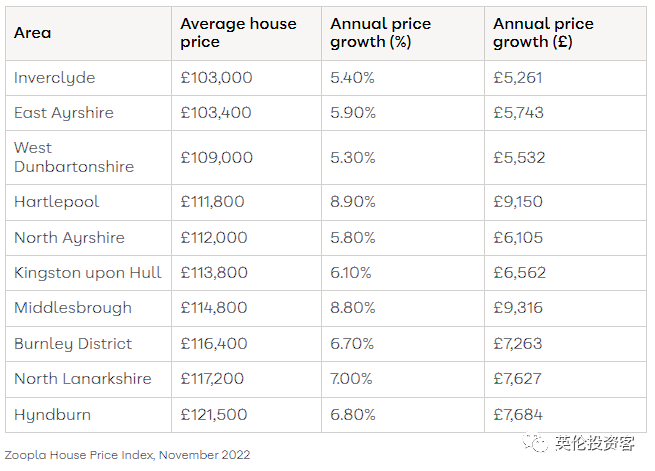Click the Average house price column header
The image size is (655, 471).
click(239, 33)
